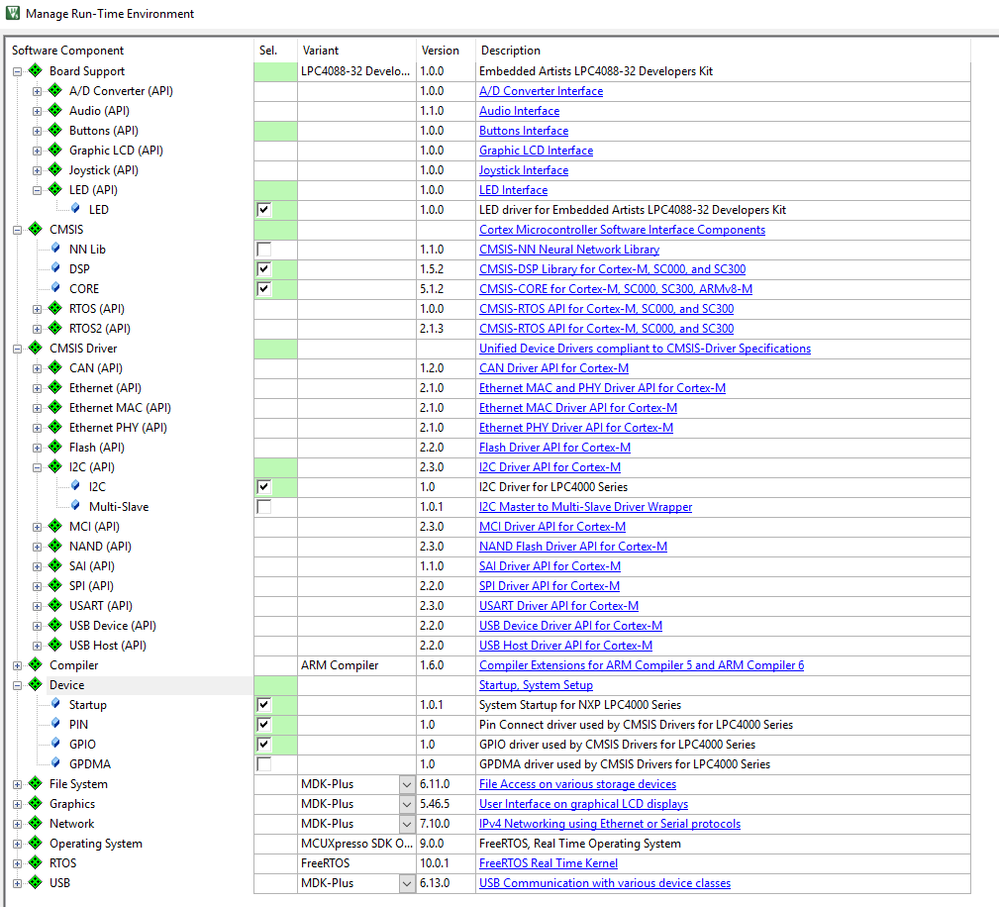Select the GPIO component tree row
The height and width of the screenshot is (907, 999).
tap(82, 744)
